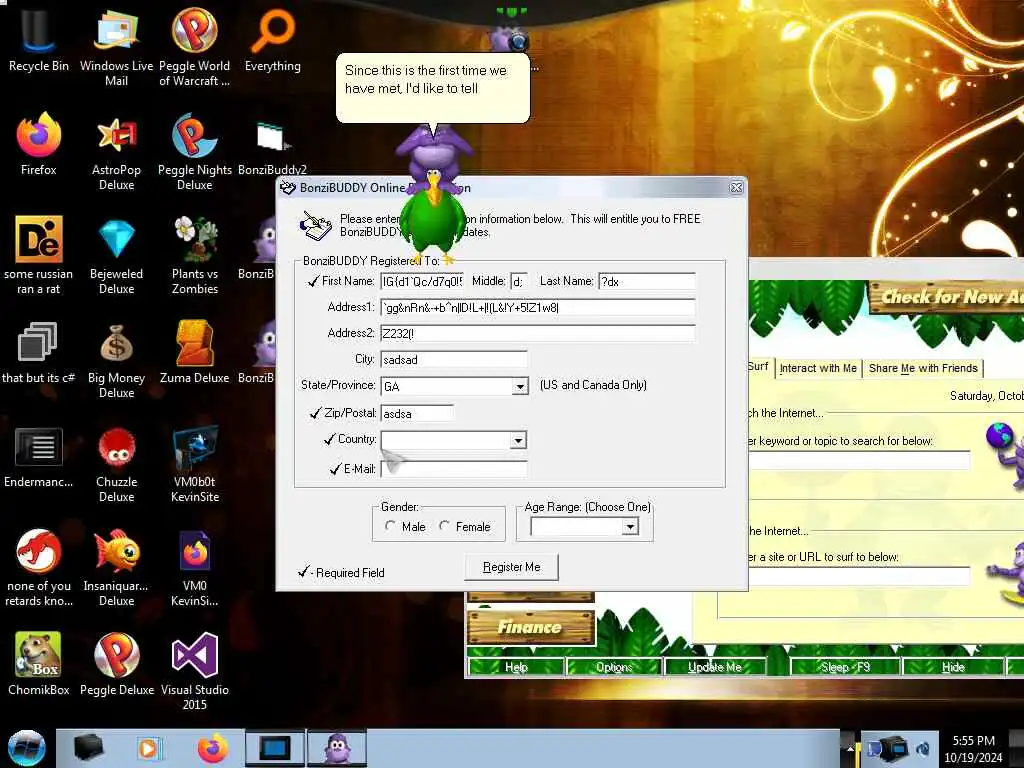Click the Address1 input field

pyautogui.click(x=537, y=308)
